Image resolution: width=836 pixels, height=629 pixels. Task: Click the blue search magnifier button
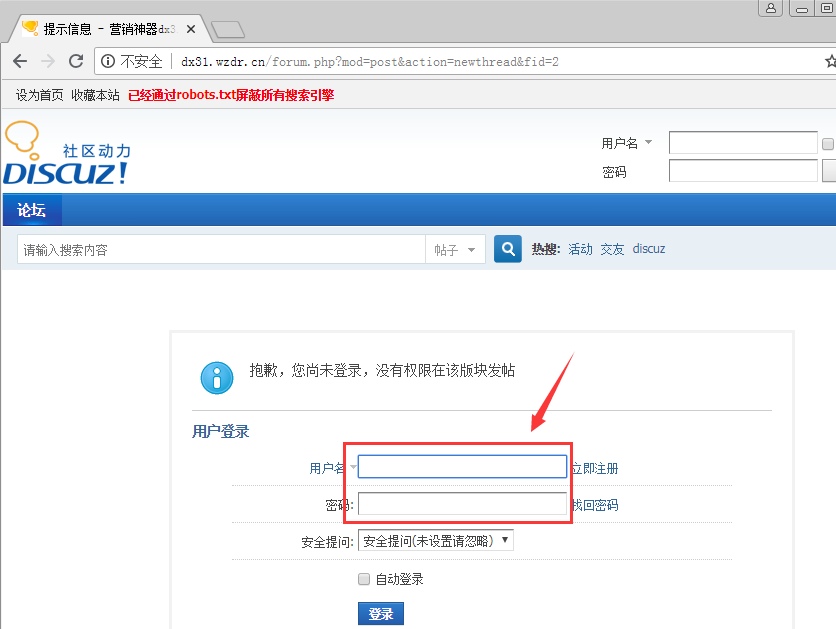(x=508, y=249)
